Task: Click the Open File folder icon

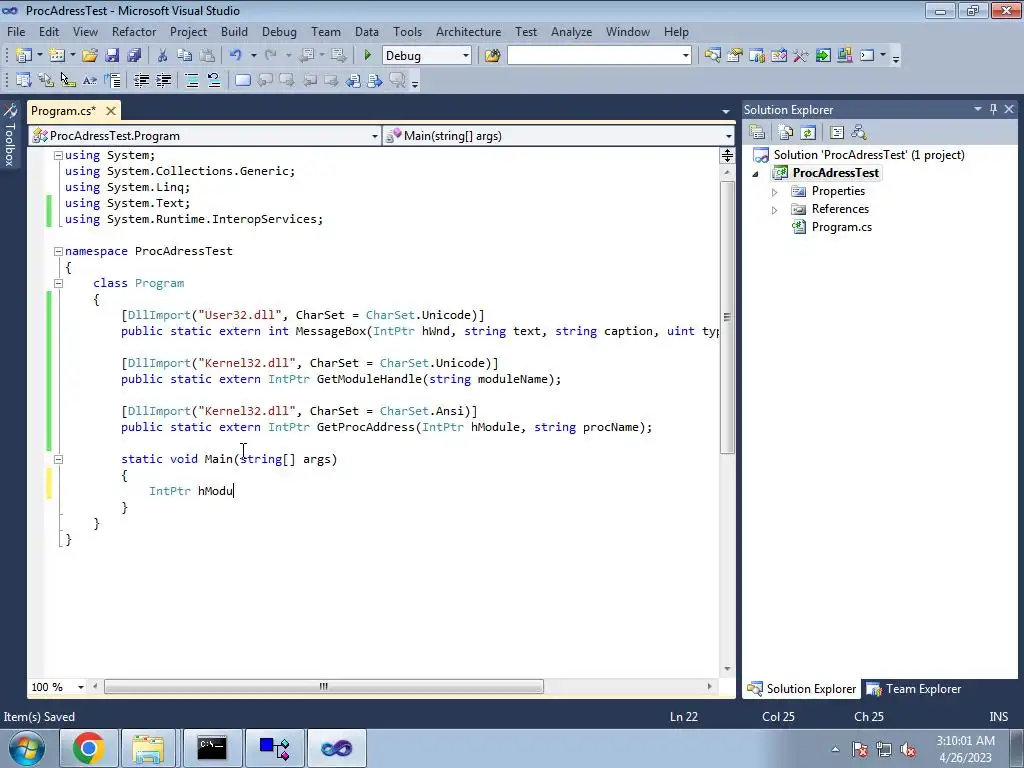Action: [89, 56]
